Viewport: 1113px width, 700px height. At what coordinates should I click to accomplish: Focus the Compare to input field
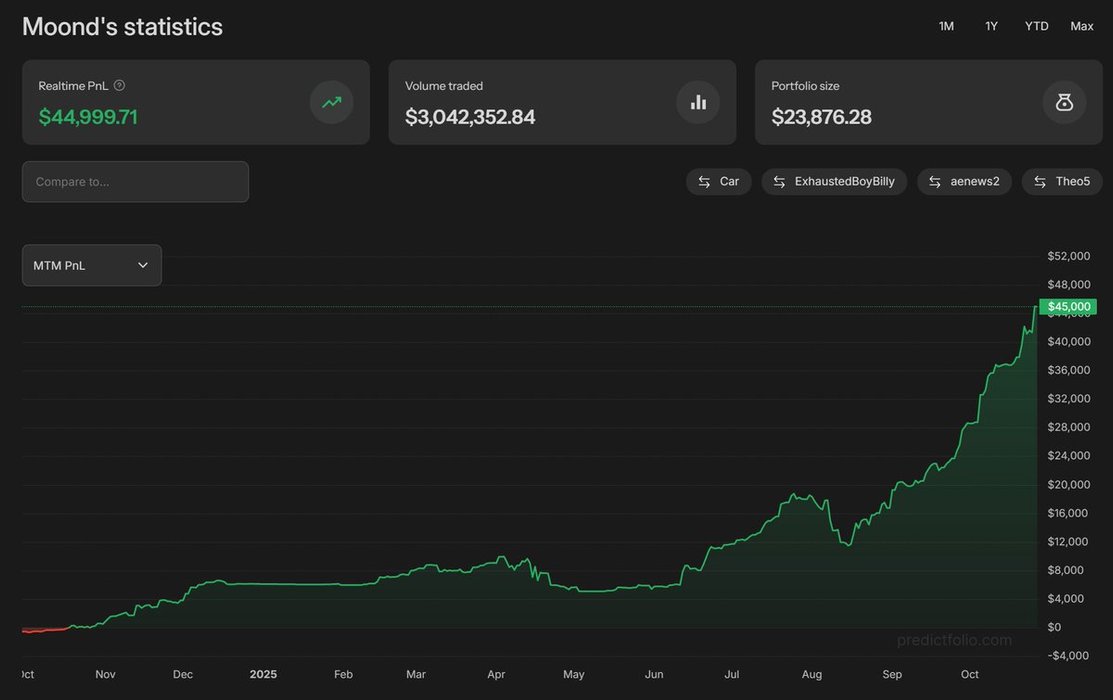pyautogui.click(x=135, y=182)
